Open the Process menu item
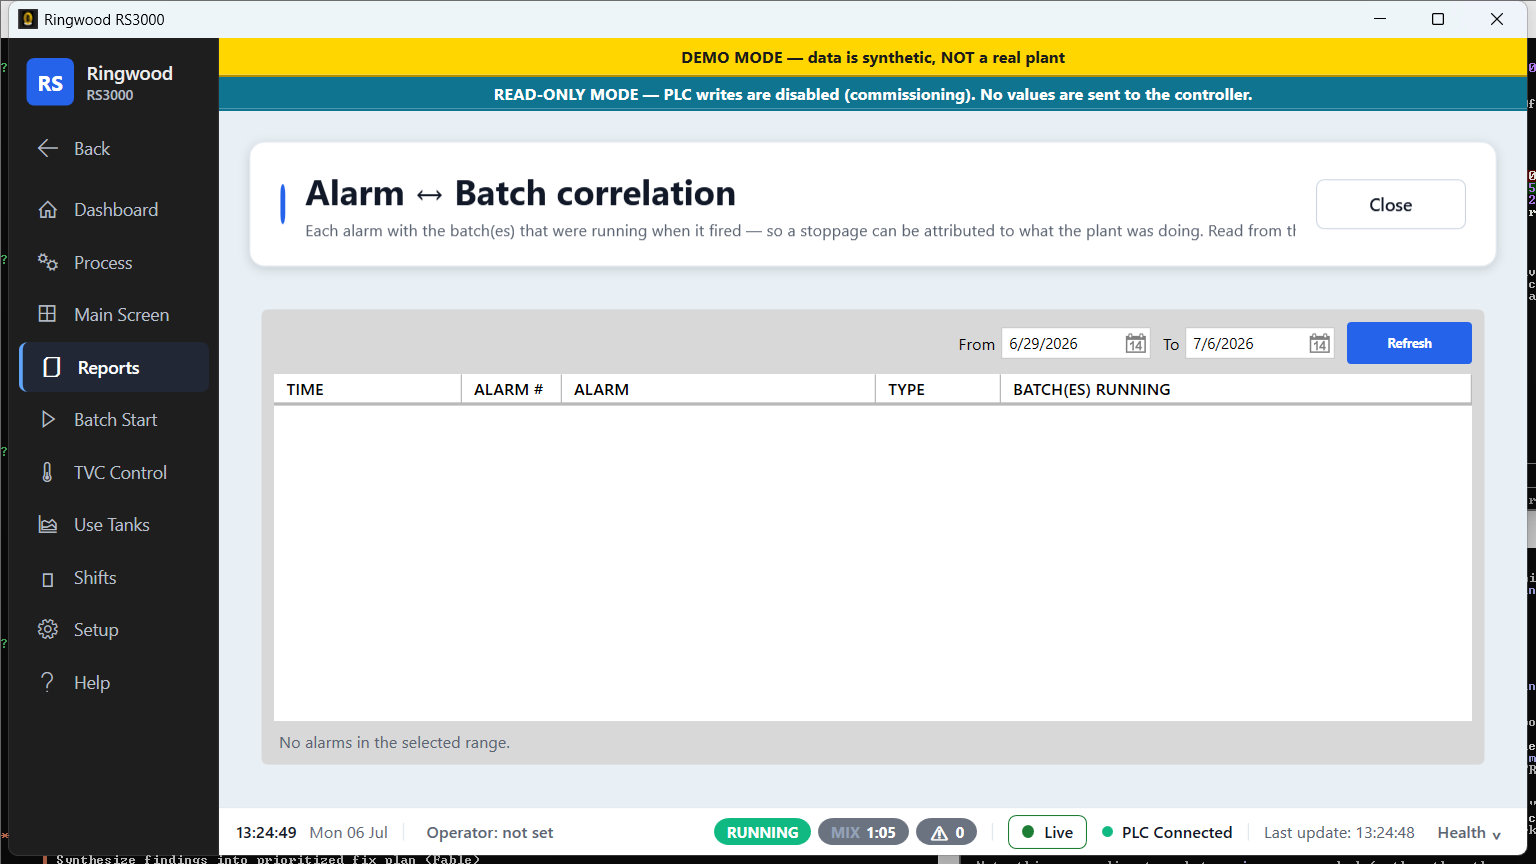This screenshot has height=864, width=1536. tap(114, 262)
